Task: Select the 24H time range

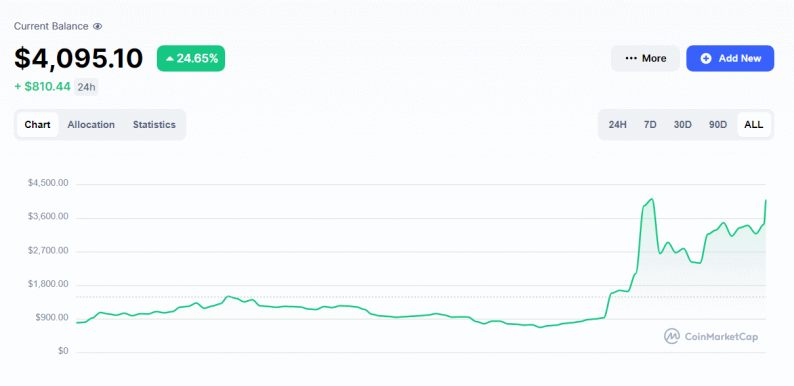Action: pos(618,125)
